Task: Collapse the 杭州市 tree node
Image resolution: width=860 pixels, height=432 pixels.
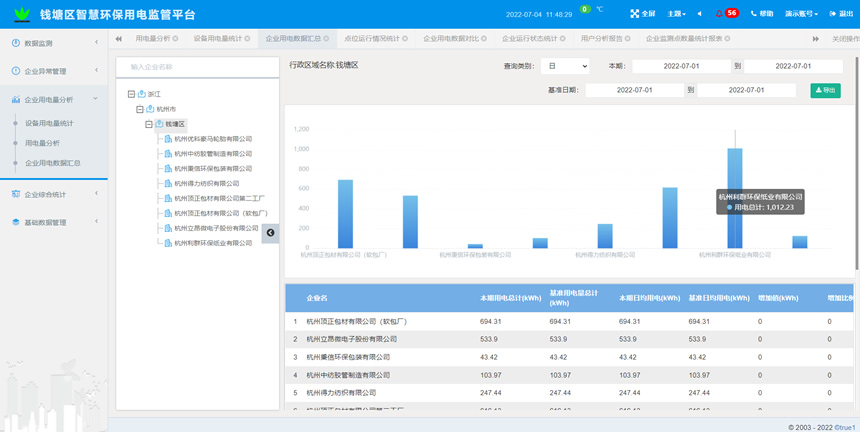Action: (x=140, y=109)
